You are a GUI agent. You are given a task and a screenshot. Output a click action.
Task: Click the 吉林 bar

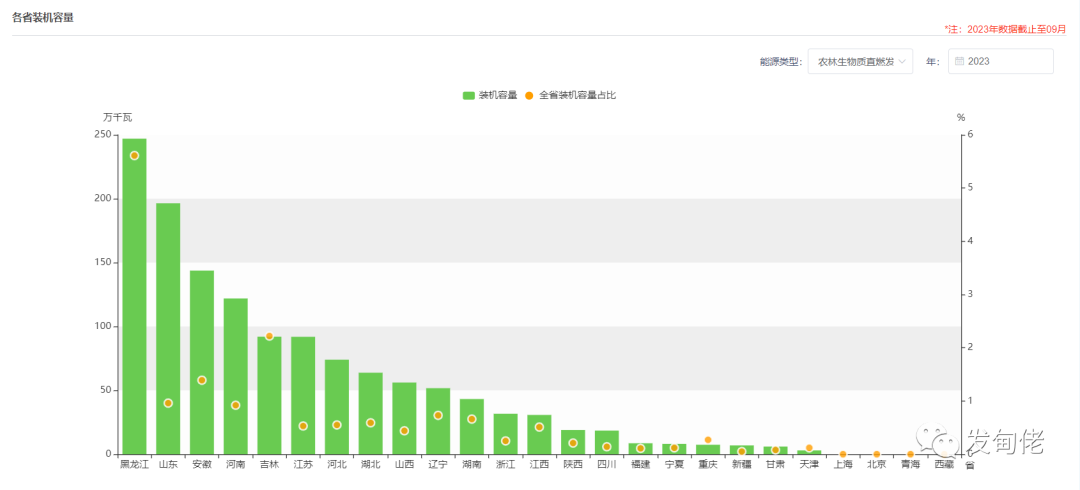click(269, 396)
